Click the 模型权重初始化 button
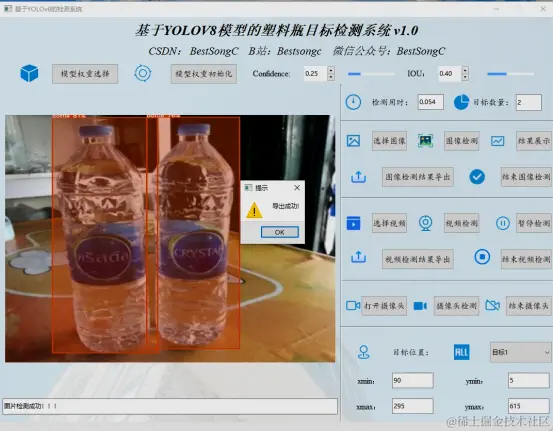554x432 pixels. [204, 74]
